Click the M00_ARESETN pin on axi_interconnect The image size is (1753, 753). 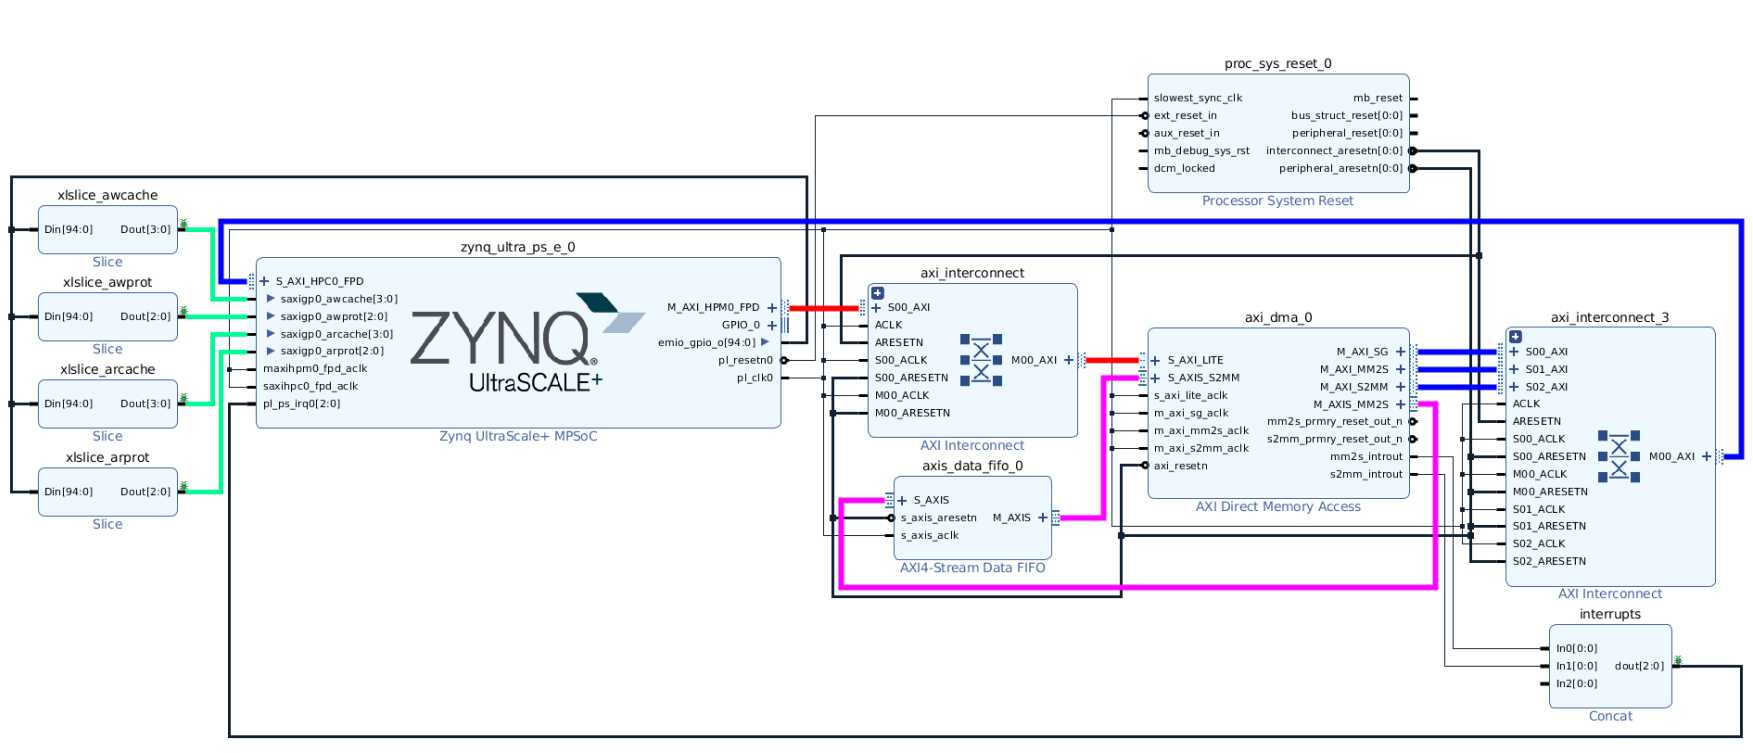[x=864, y=413]
